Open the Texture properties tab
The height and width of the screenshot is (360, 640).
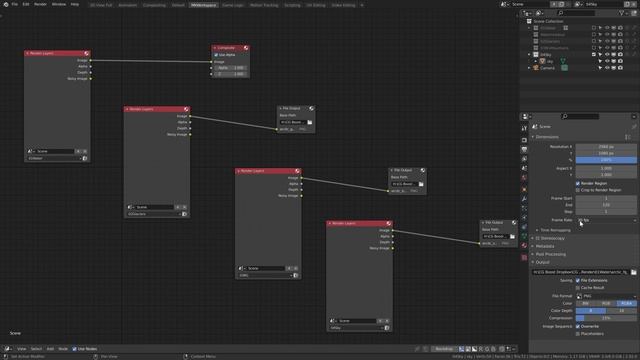tap(524, 258)
